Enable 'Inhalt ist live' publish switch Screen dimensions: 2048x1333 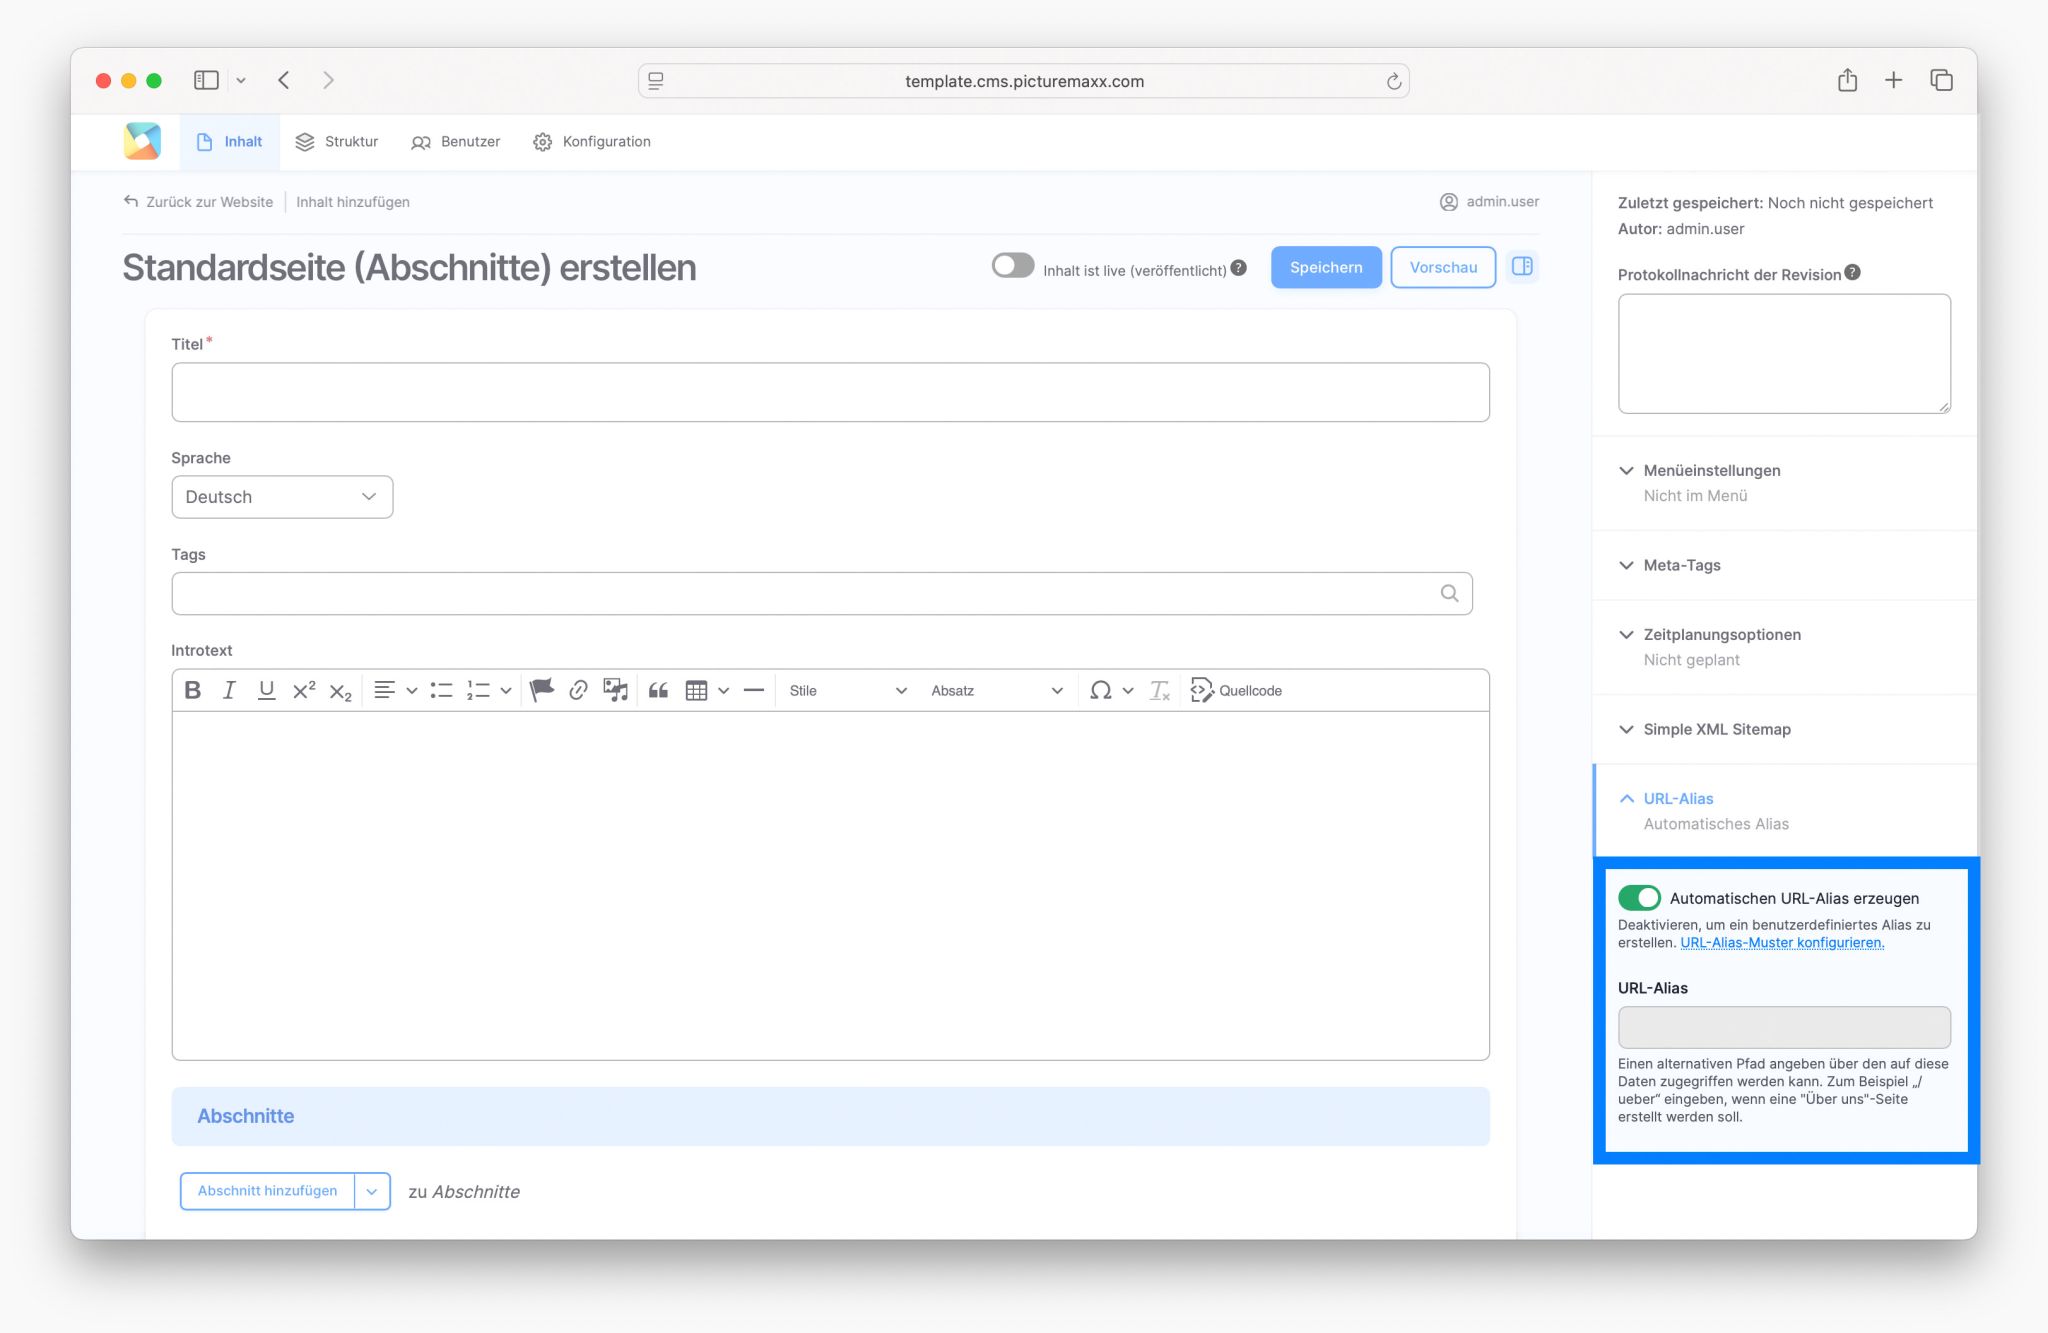click(1012, 266)
